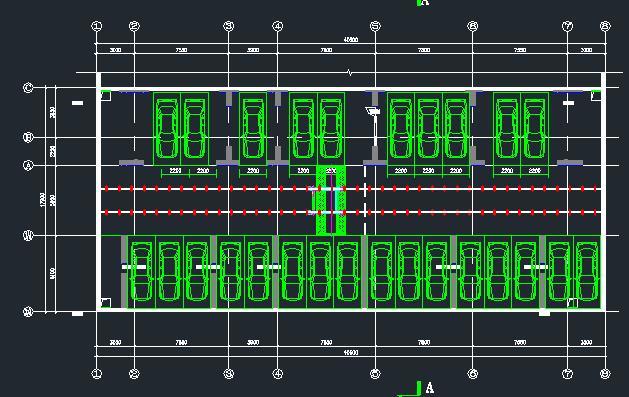Select axis bubble B on the left side
629x397 pixels.
point(28,138)
